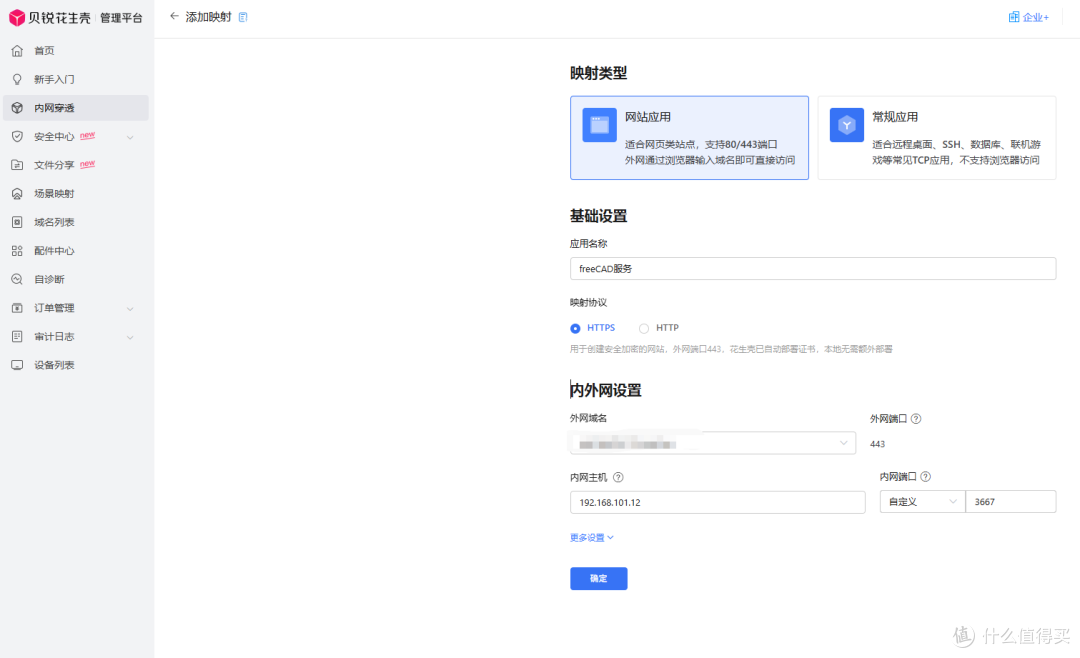Image resolution: width=1080 pixels, height=658 pixels.
Task: Open the 自定义 internal port type dropdown
Action: coord(922,502)
